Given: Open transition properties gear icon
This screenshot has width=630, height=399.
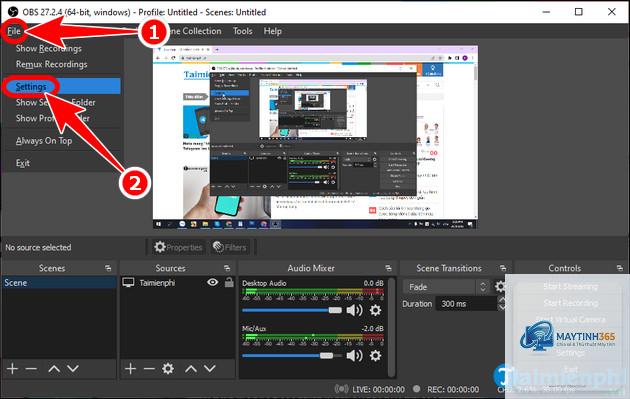Looking at the screenshot, I should click(x=500, y=286).
